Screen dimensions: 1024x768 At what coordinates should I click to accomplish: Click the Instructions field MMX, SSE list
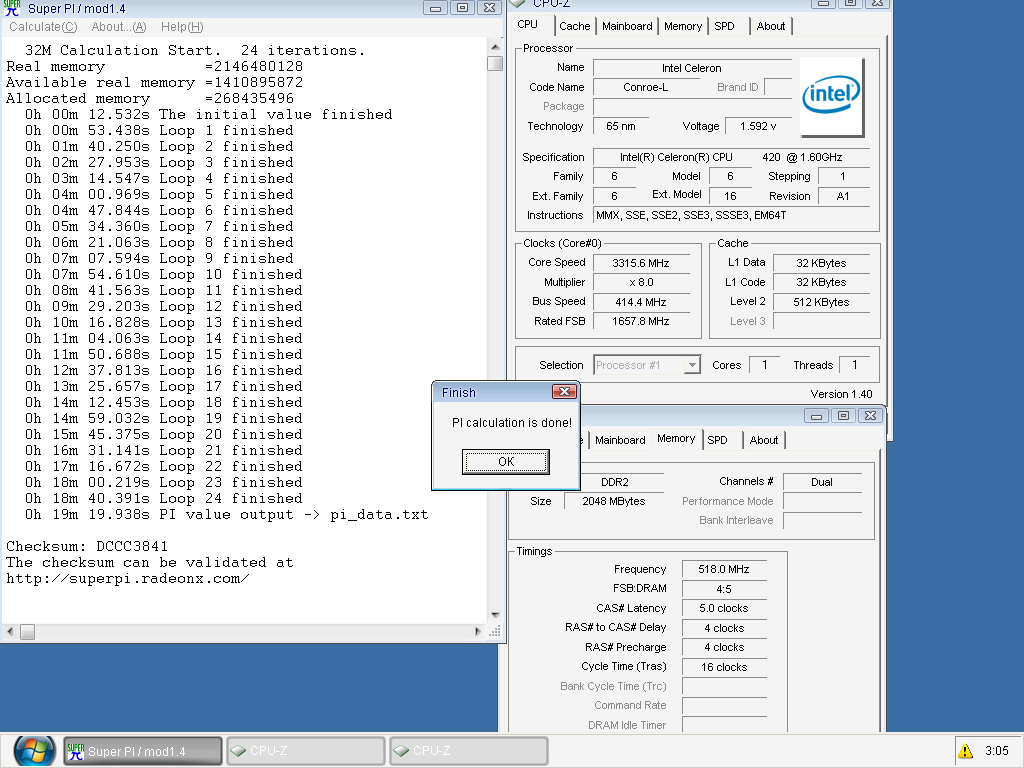tap(731, 216)
